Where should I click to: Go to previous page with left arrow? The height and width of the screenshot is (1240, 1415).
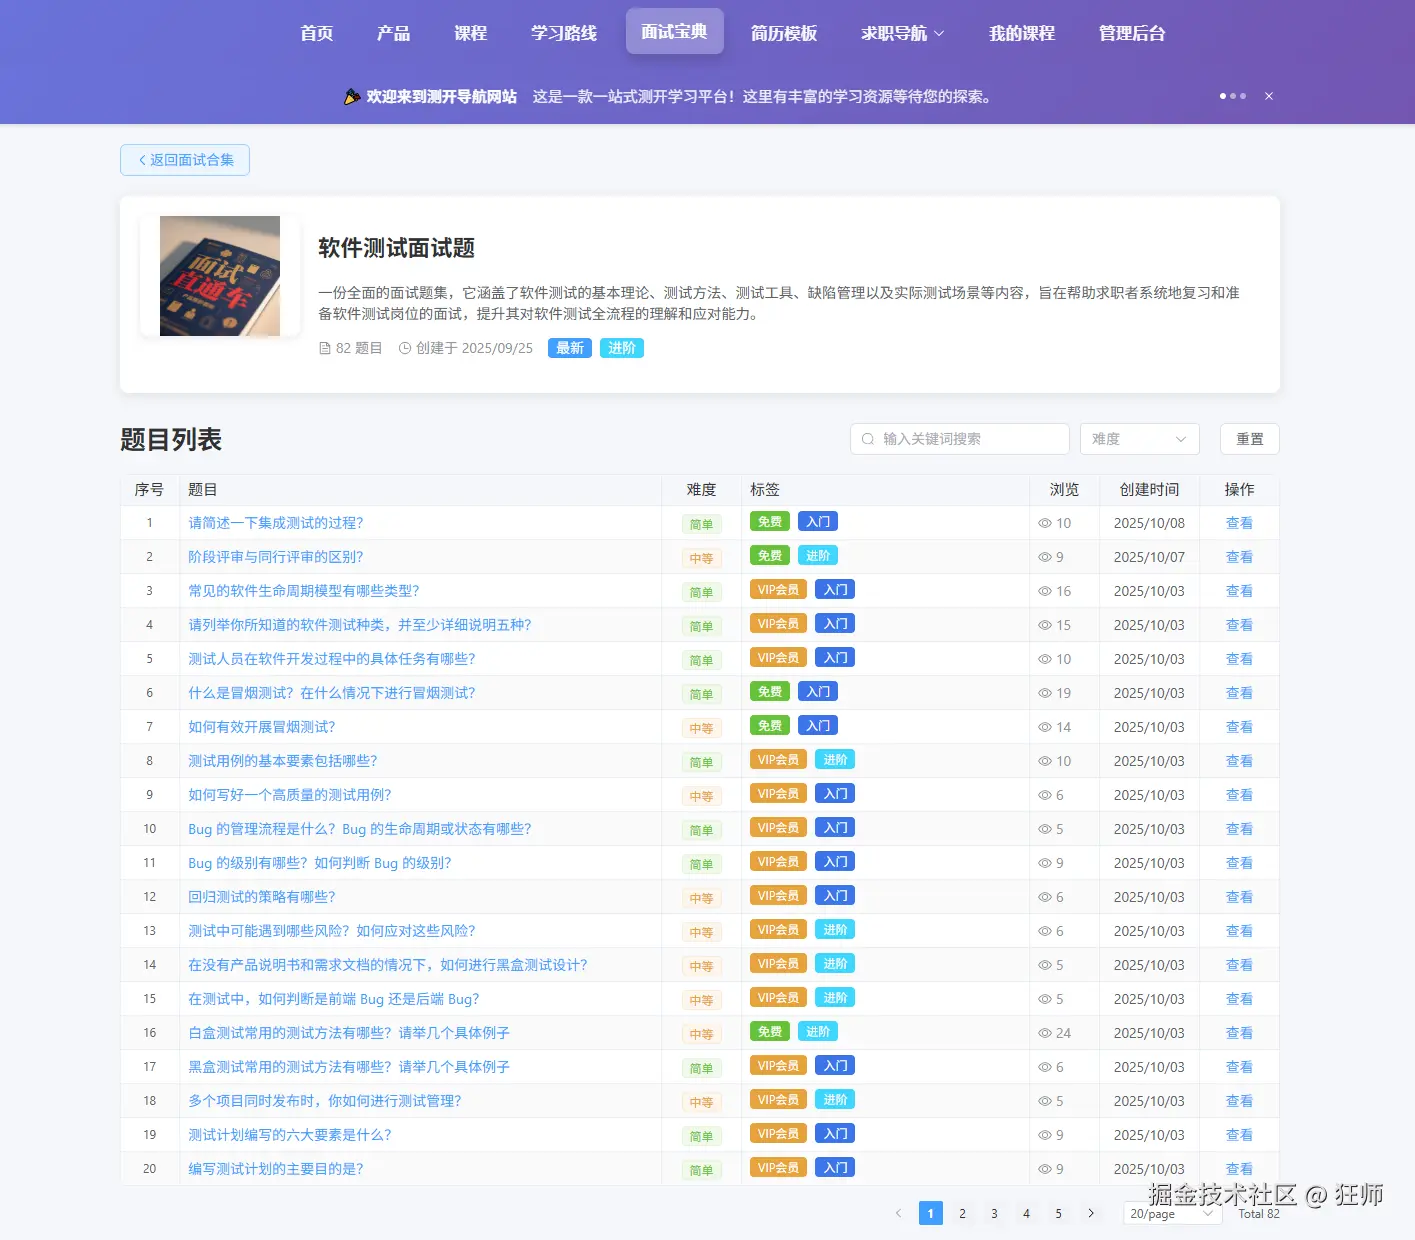point(898,1213)
